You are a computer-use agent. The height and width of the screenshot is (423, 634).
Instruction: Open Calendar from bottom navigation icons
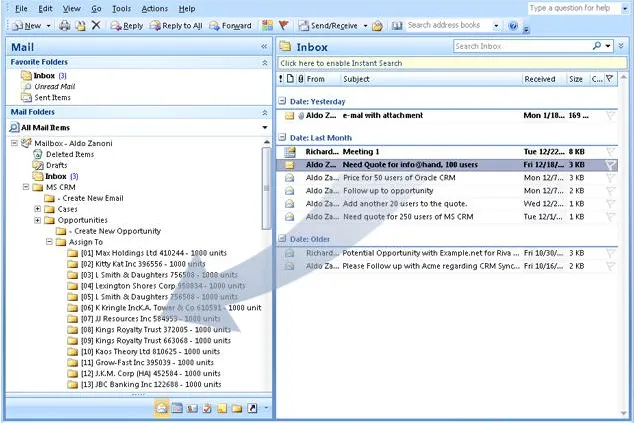point(177,408)
